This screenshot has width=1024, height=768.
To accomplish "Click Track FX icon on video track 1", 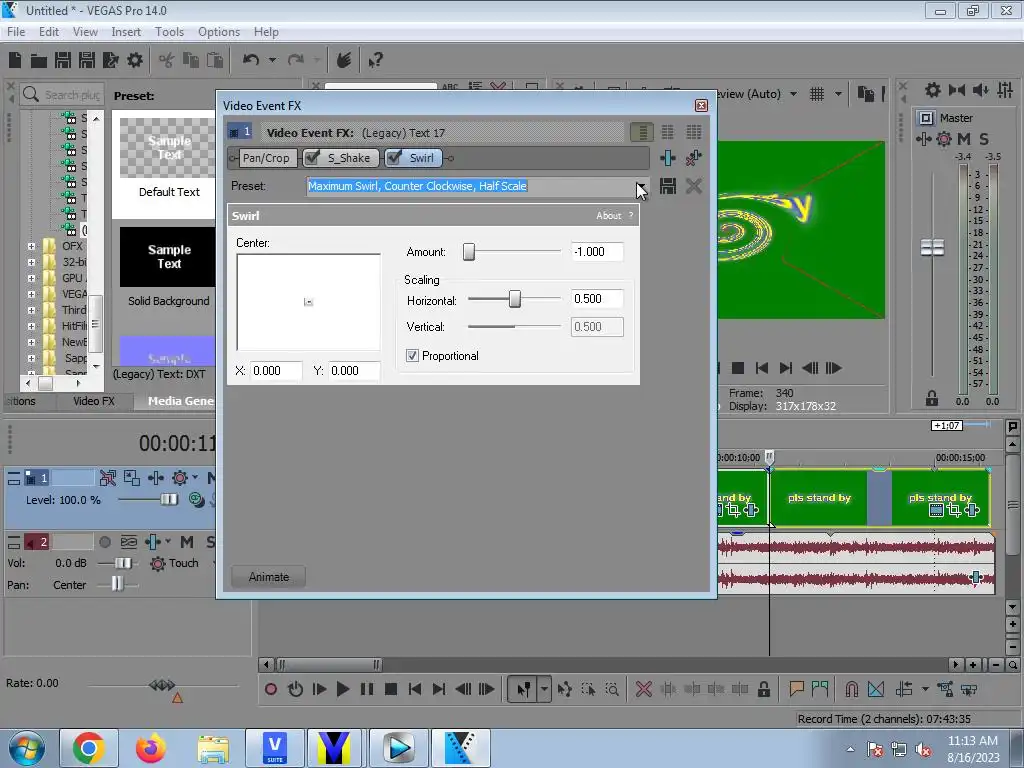I will point(155,478).
